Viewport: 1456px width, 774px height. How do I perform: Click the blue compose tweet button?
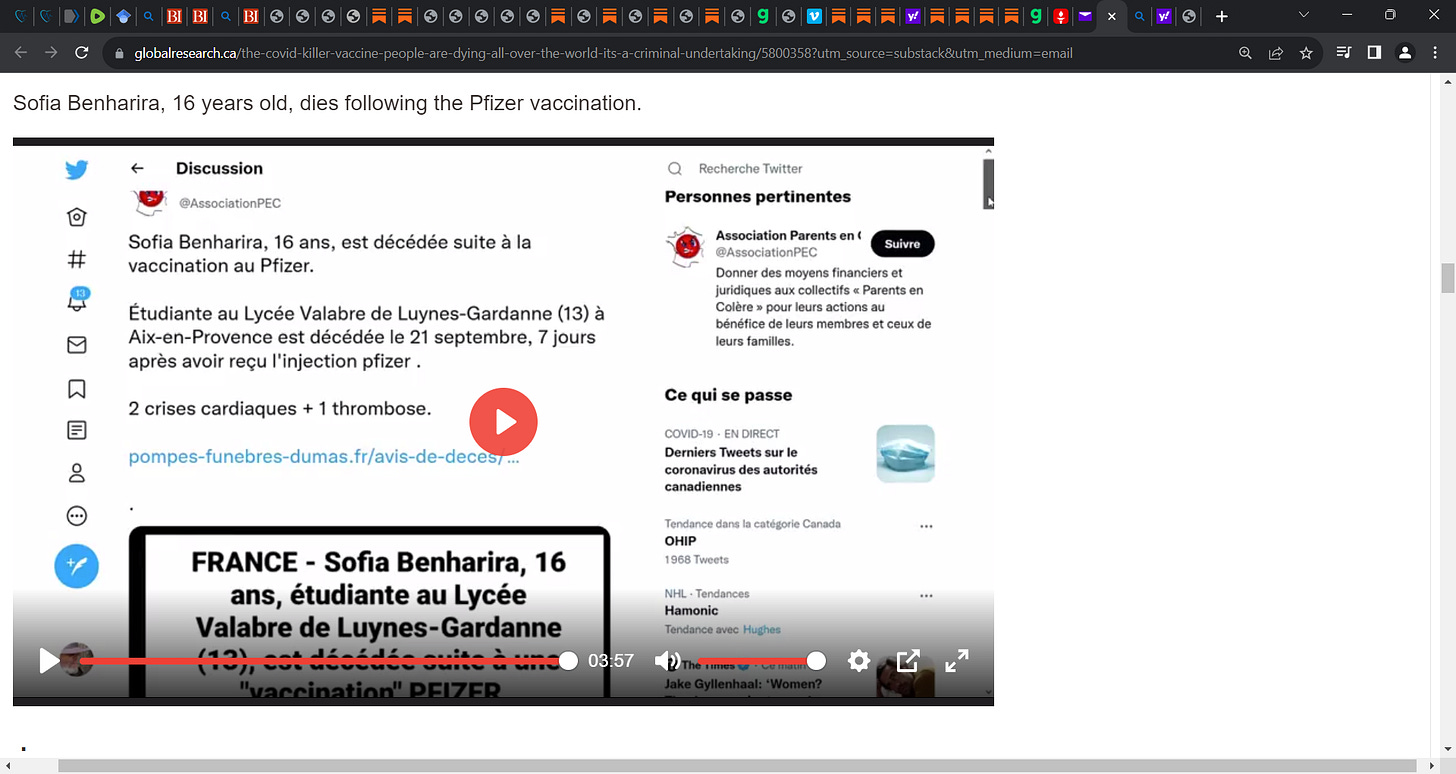[77, 566]
